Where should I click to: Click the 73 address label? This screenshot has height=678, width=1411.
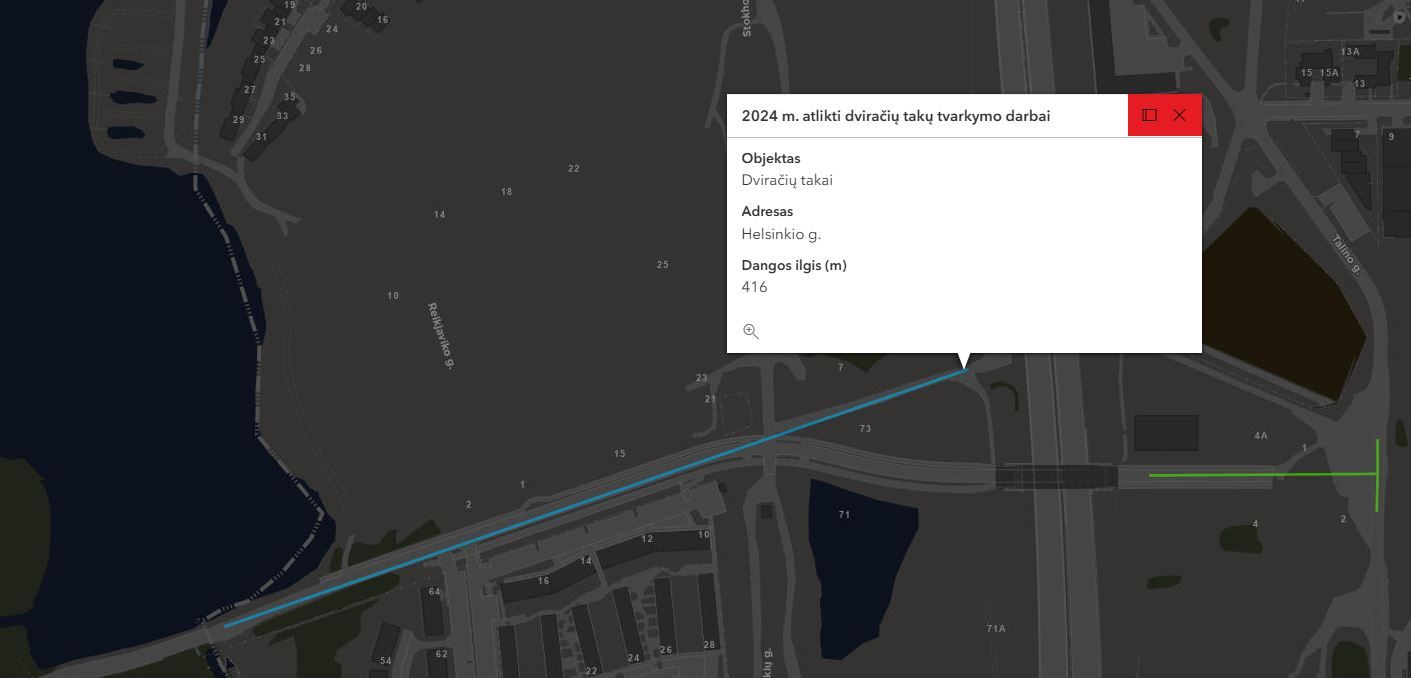pos(865,428)
